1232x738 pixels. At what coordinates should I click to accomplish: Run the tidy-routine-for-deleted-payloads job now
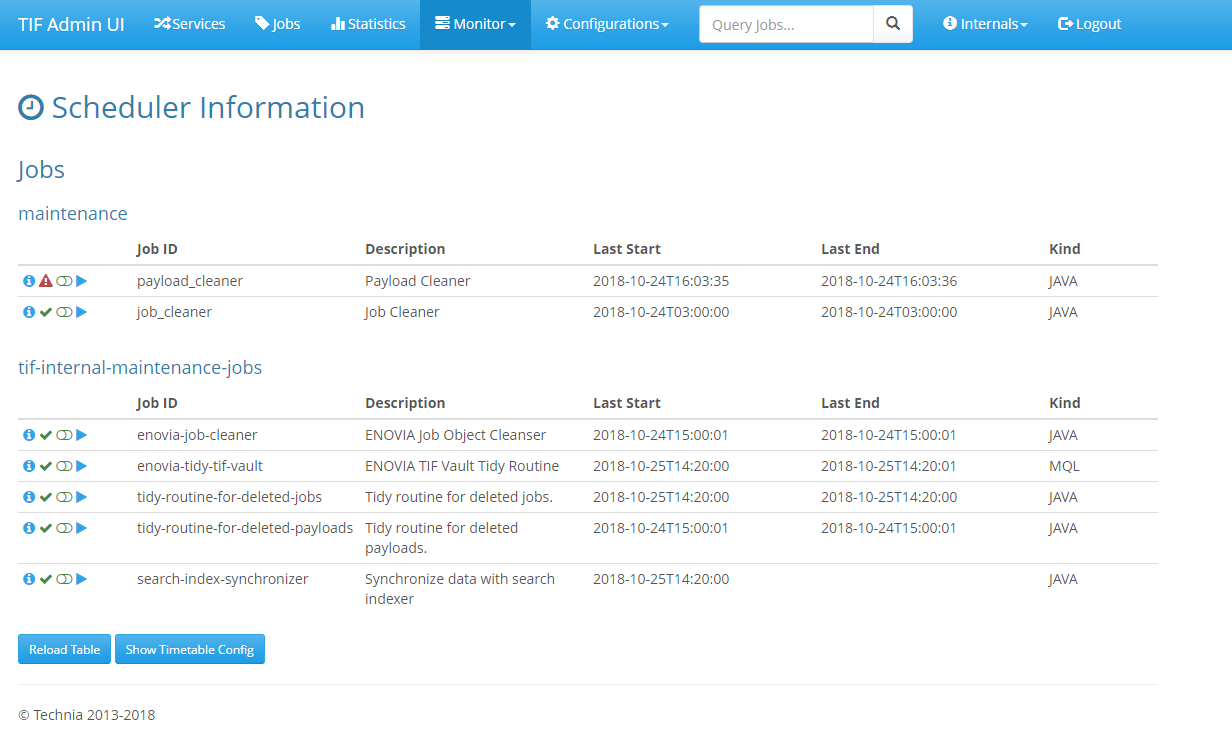pos(82,529)
